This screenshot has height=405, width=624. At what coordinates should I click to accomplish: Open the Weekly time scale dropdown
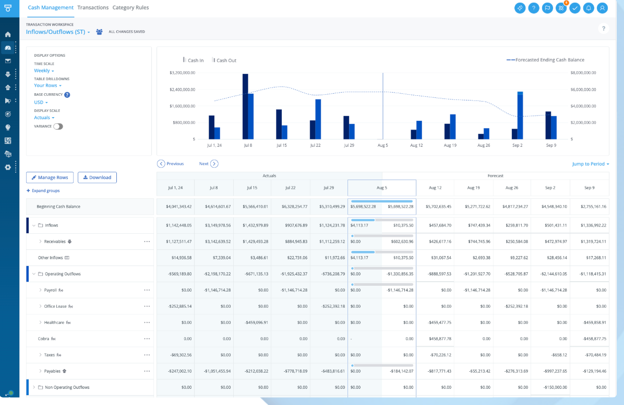click(44, 71)
